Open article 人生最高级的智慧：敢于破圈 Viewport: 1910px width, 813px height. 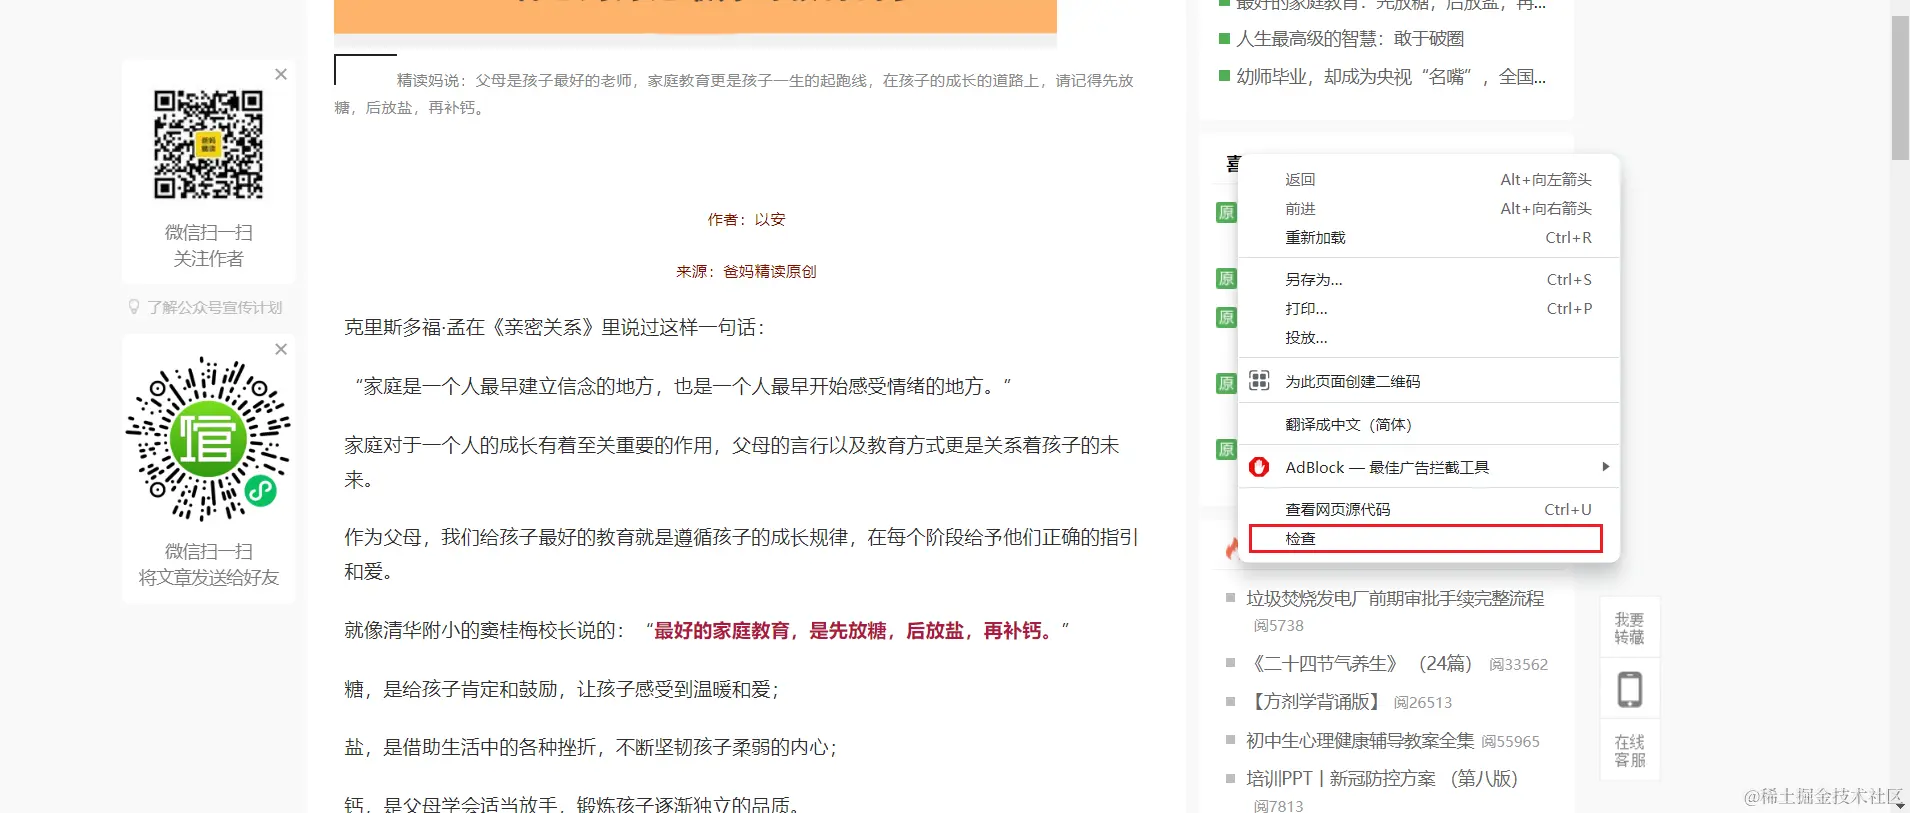click(x=1350, y=38)
